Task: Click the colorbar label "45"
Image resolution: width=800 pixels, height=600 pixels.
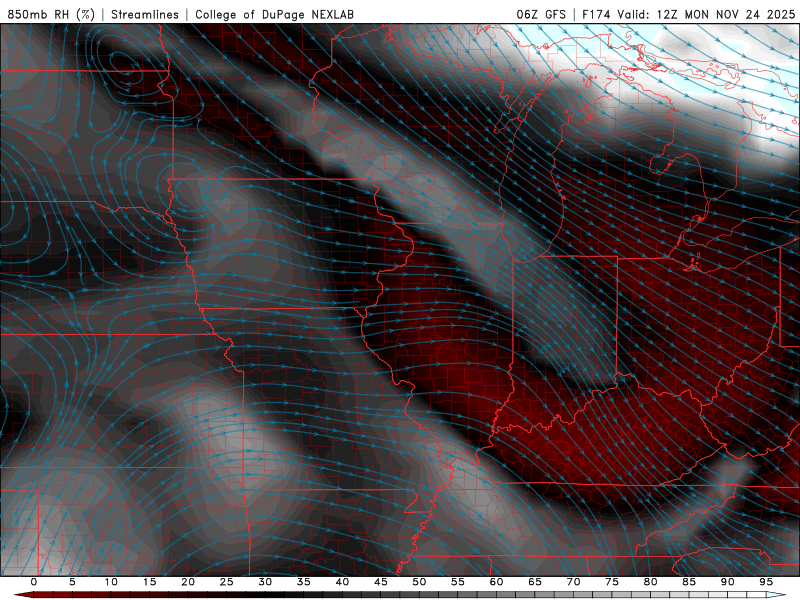Action: click(x=381, y=582)
